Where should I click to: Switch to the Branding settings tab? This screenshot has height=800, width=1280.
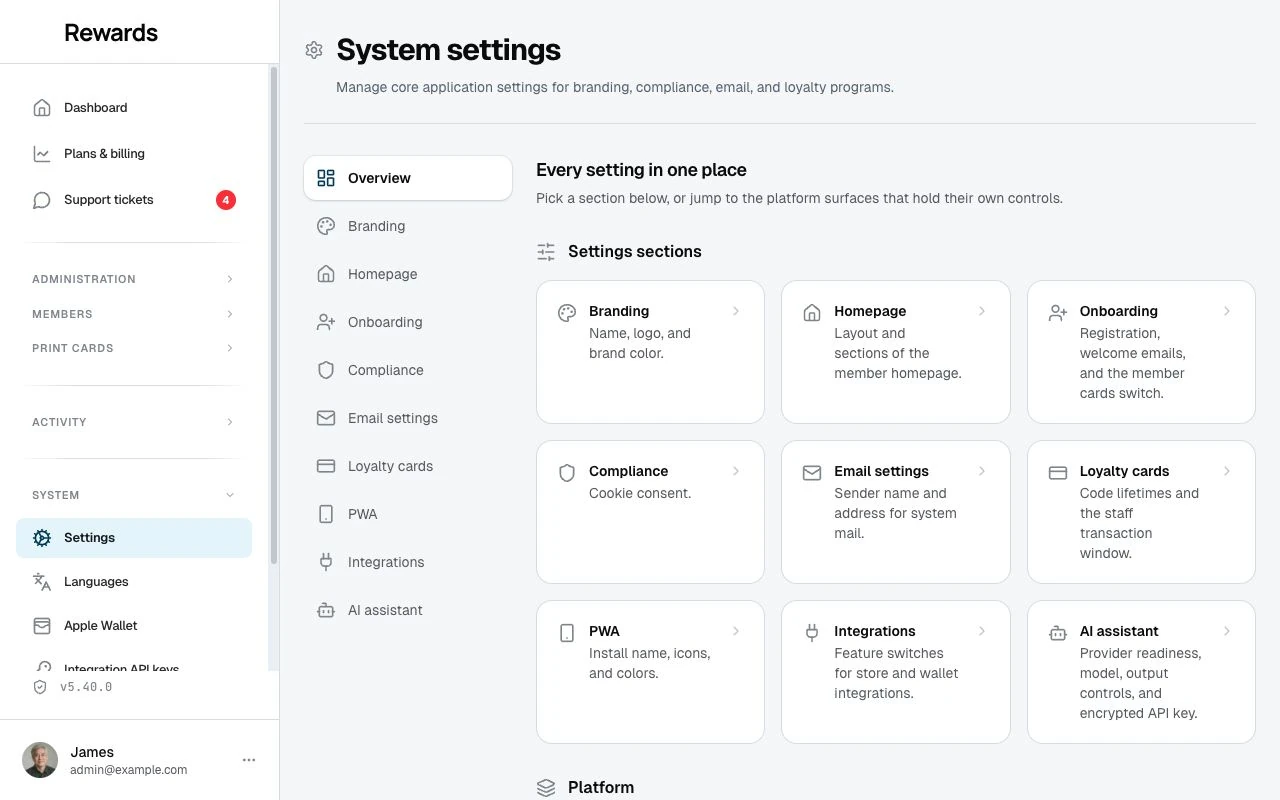[408, 226]
